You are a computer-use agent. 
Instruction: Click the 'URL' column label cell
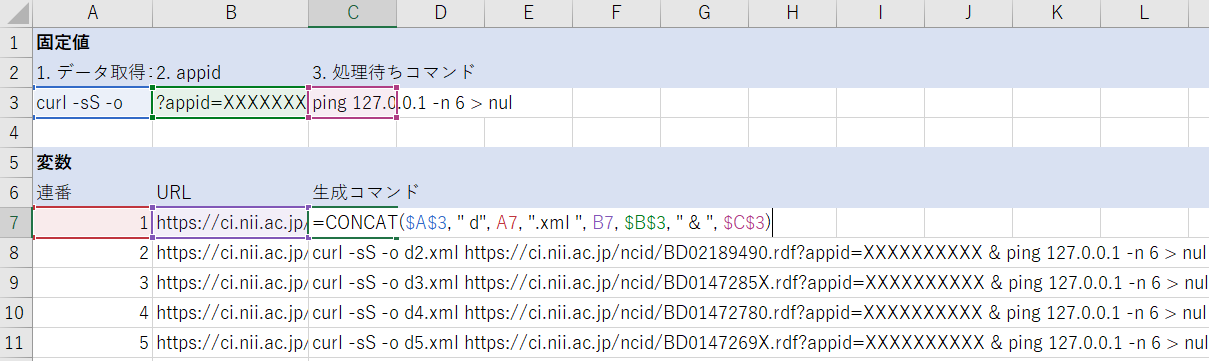click(231, 193)
